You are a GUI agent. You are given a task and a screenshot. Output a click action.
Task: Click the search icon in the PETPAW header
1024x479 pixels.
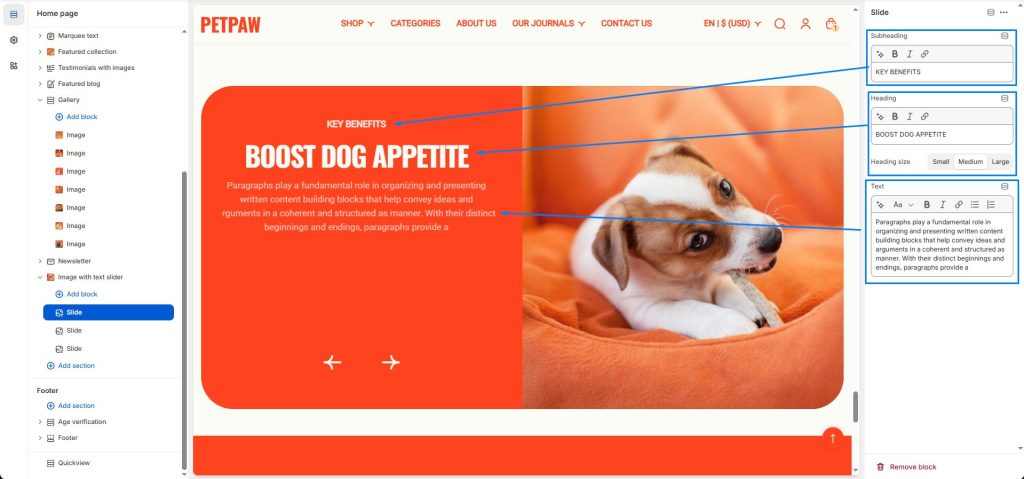780,24
